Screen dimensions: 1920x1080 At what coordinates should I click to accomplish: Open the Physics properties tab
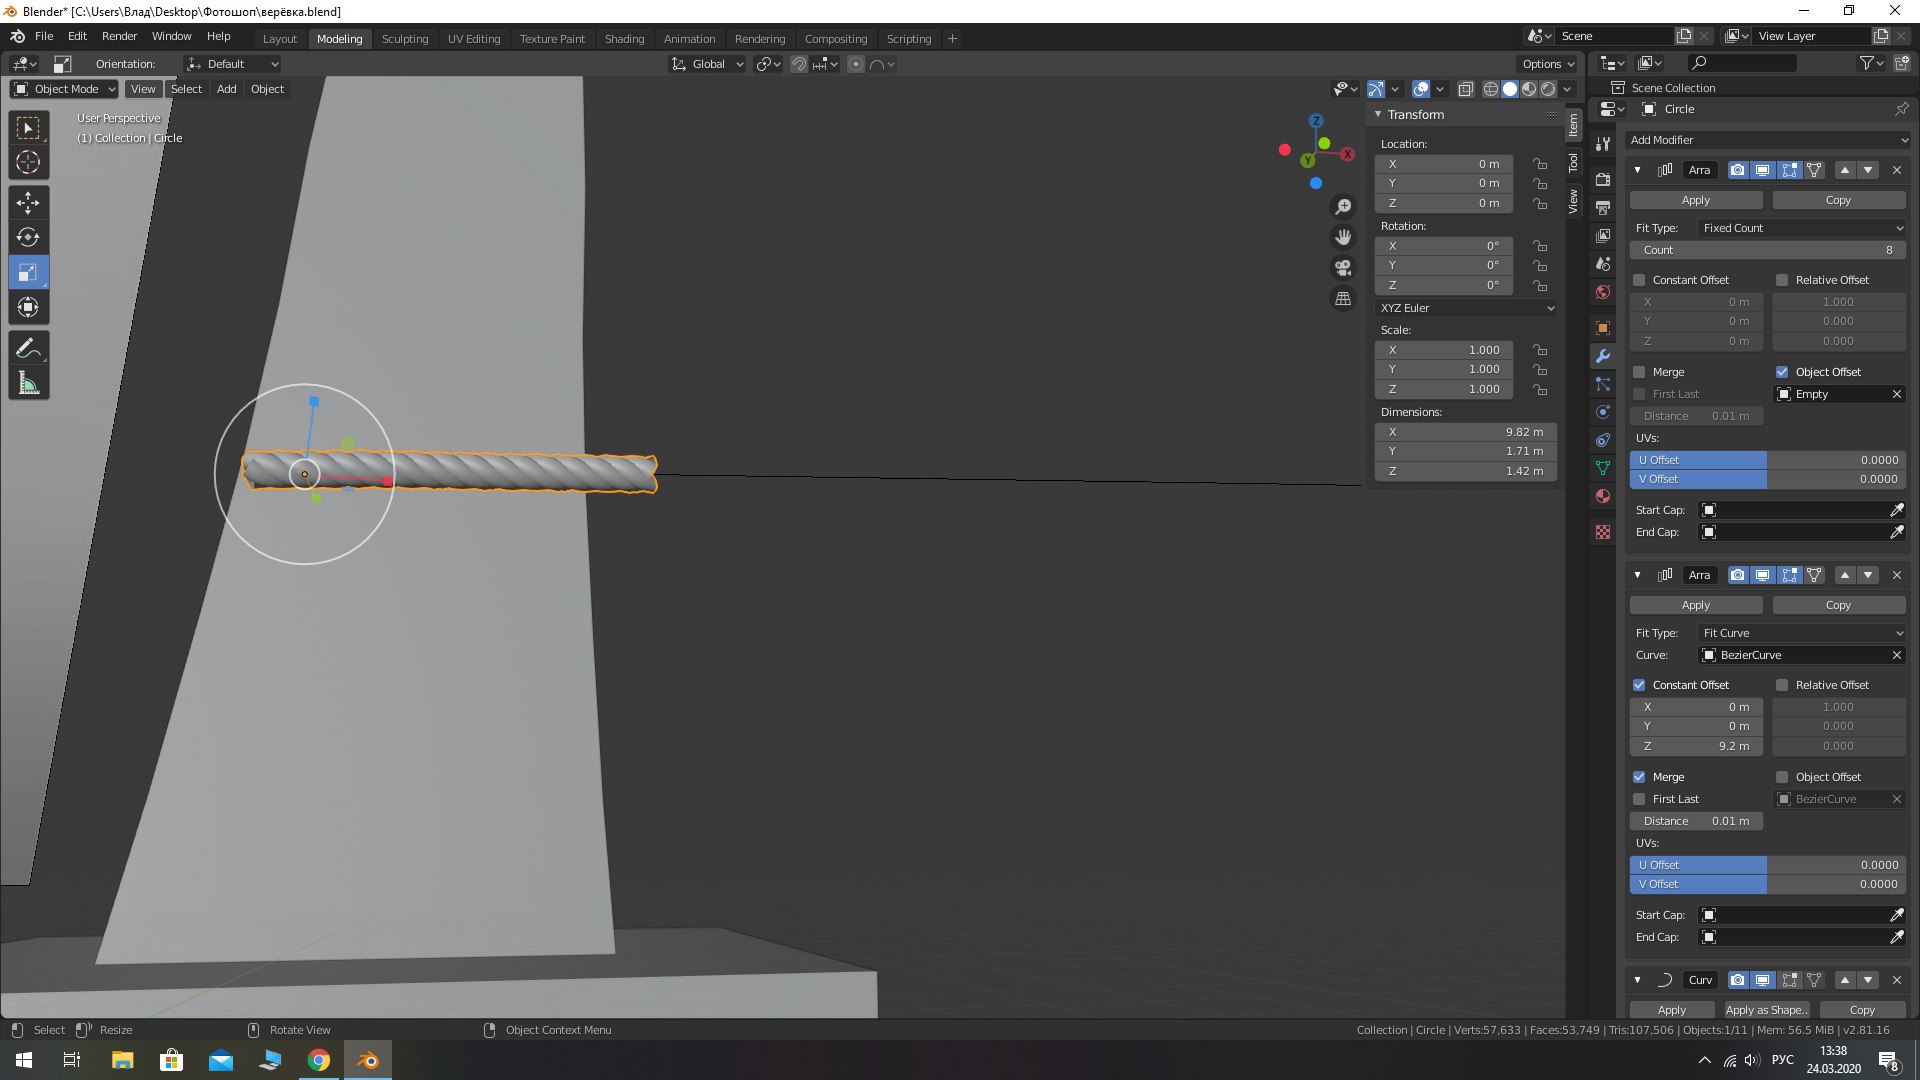coord(1603,412)
